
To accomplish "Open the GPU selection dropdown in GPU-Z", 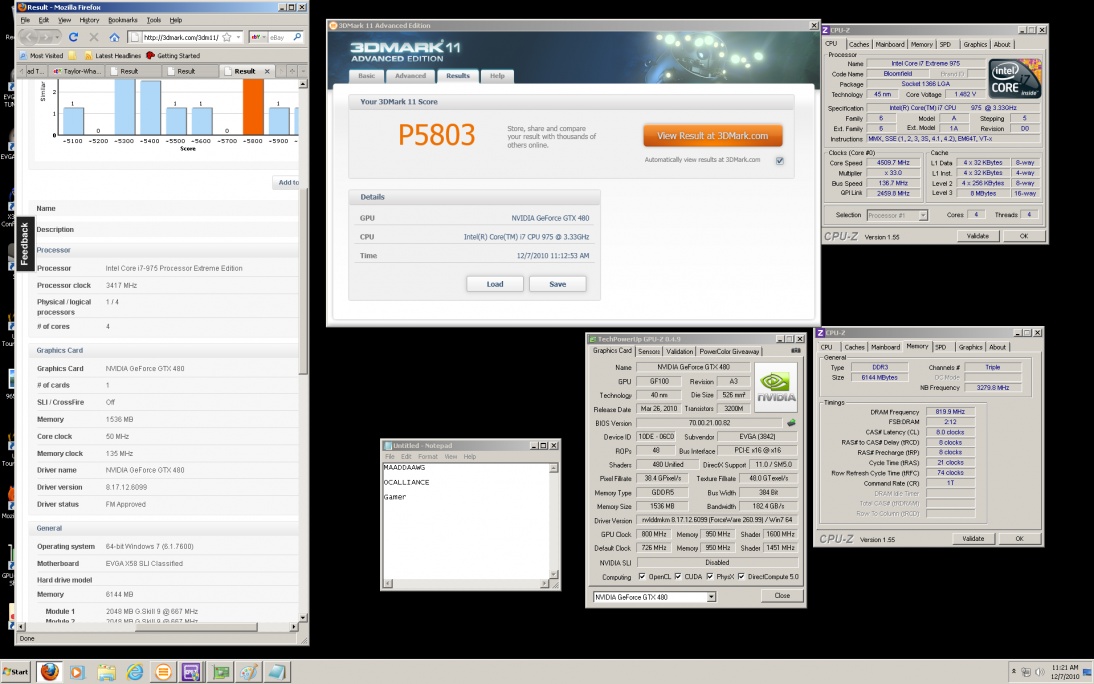I will [711, 597].
